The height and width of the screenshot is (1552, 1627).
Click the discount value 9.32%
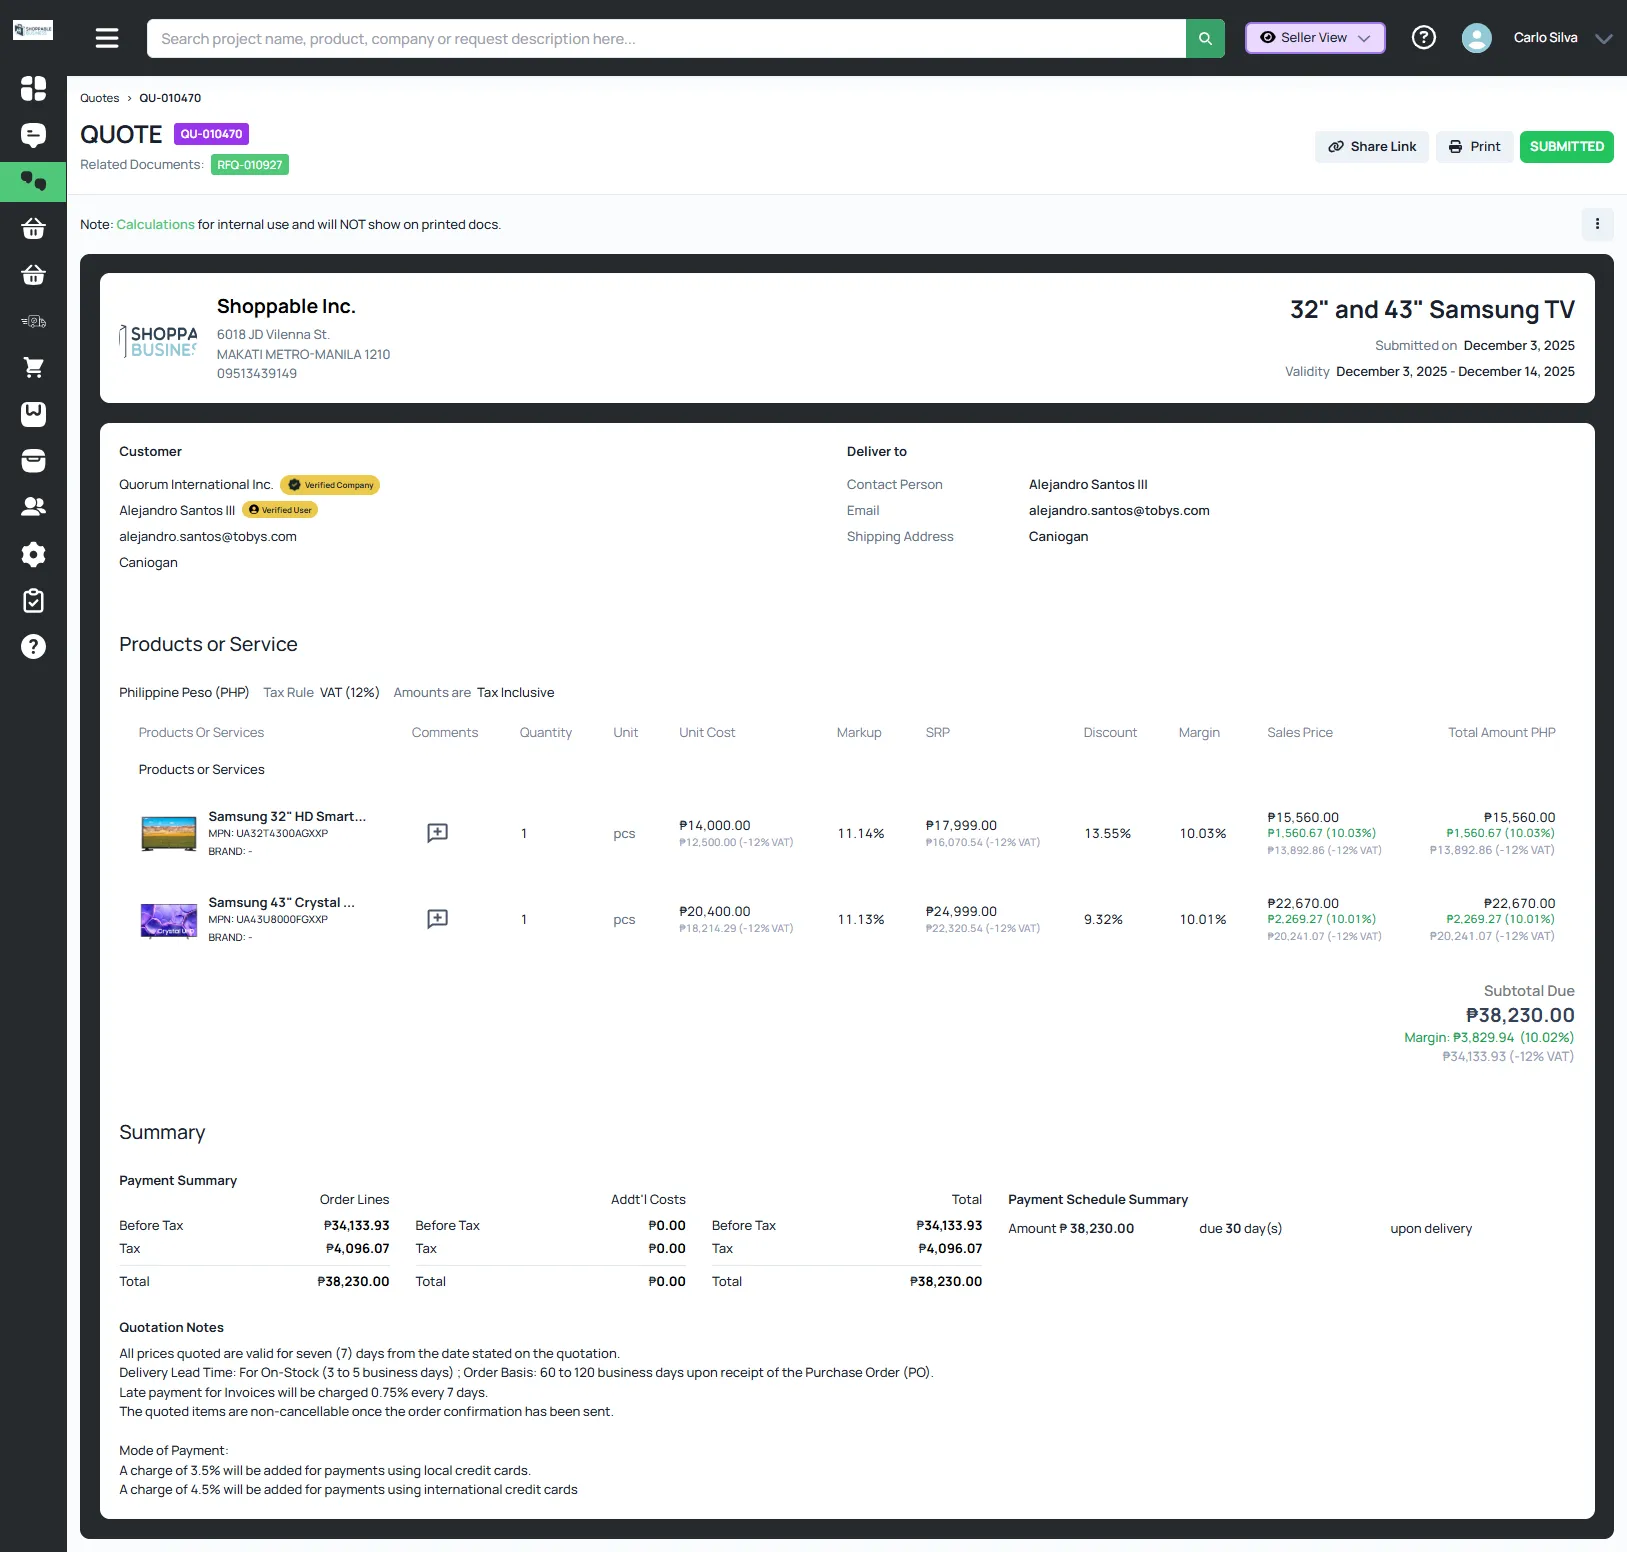[1103, 919]
